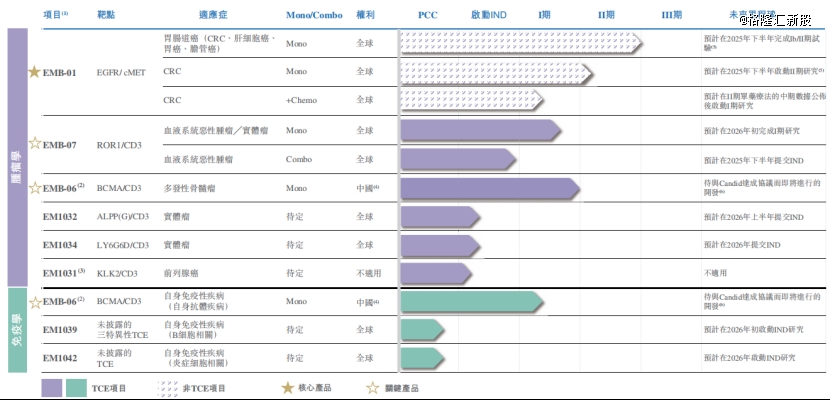830x400 pixels.
Task: Click the TCE項目 legend label
Action: point(109,388)
